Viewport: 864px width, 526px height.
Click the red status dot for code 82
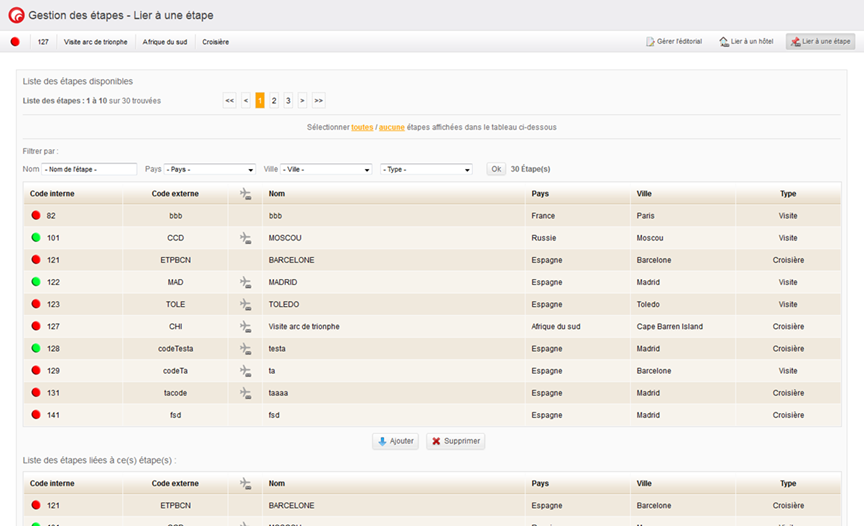click(x=35, y=216)
